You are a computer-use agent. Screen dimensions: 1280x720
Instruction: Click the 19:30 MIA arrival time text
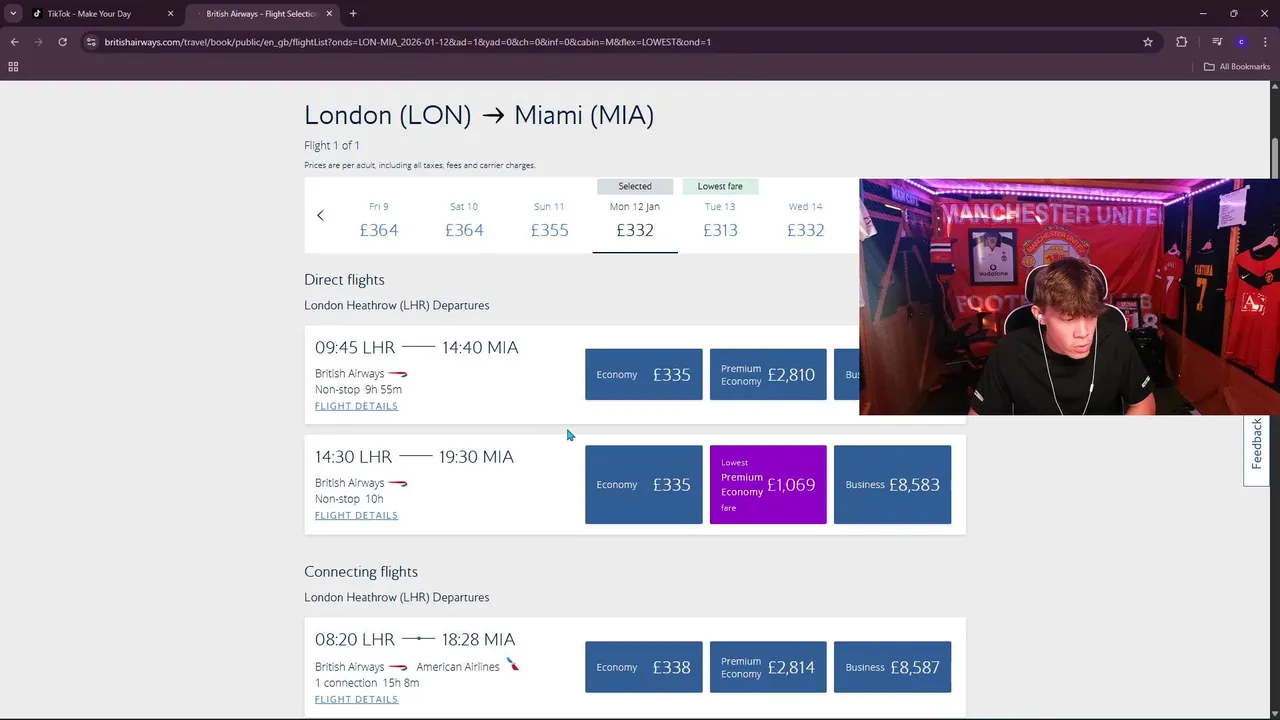point(476,456)
